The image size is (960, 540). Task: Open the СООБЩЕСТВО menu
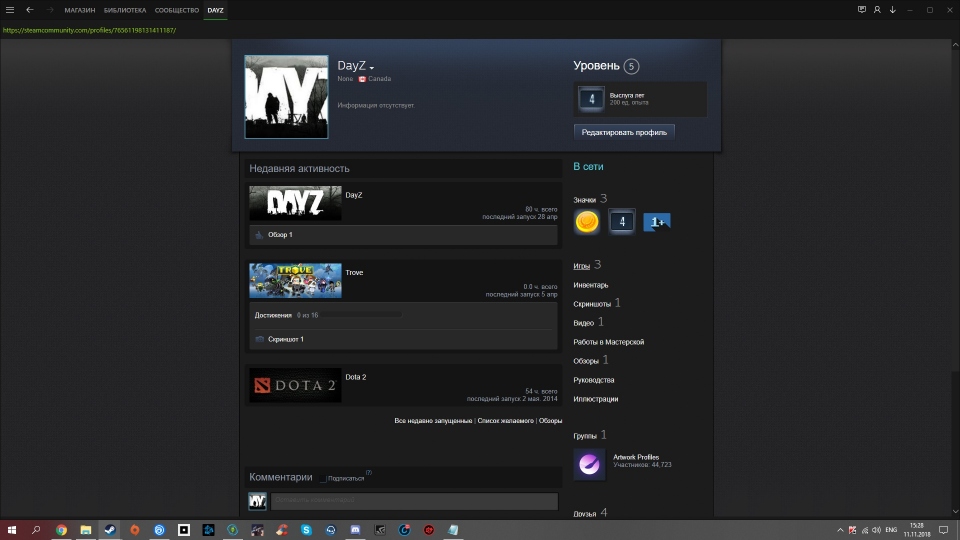pyautogui.click(x=177, y=10)
